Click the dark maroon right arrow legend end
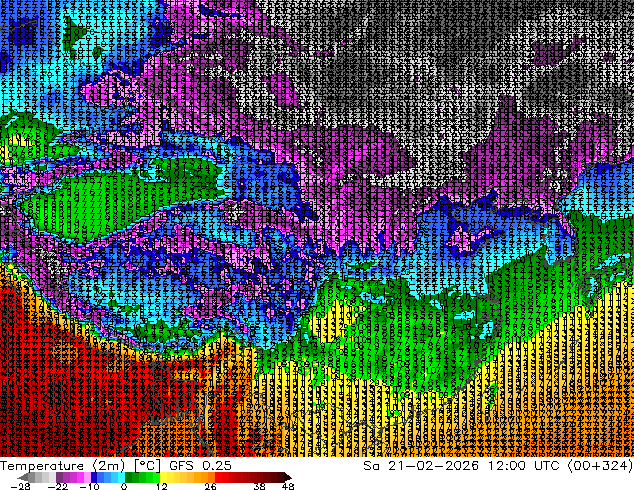Viewport: 634px width, 490px height. click(x=287, y=477)
